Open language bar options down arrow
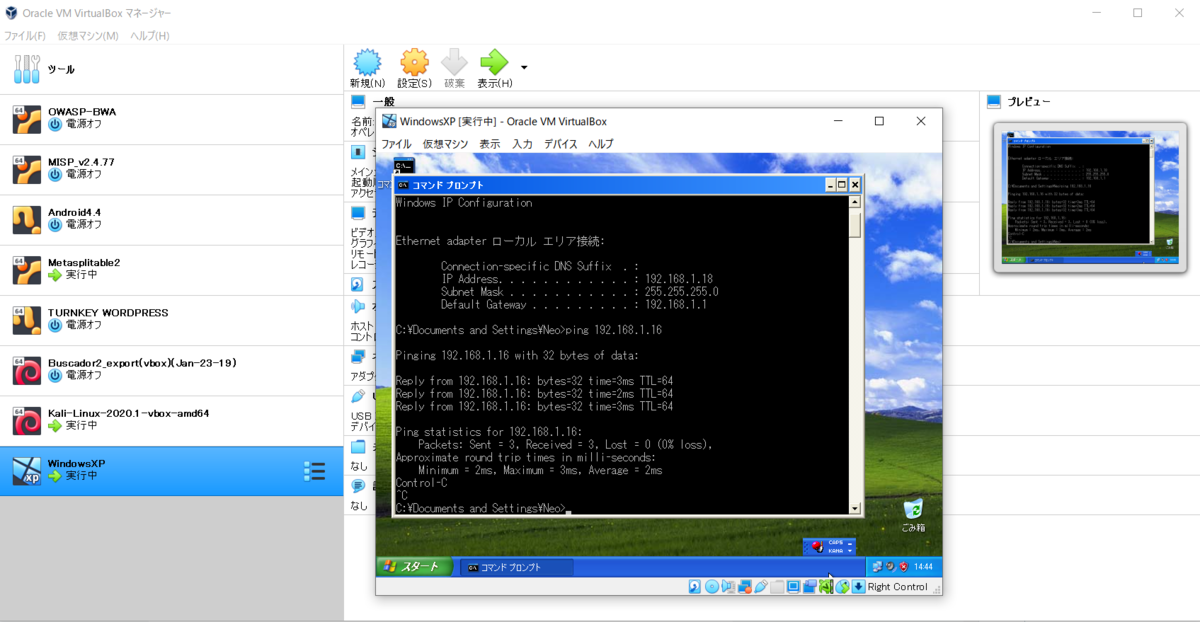This screenshot has width=1200, height=622. 850,551
